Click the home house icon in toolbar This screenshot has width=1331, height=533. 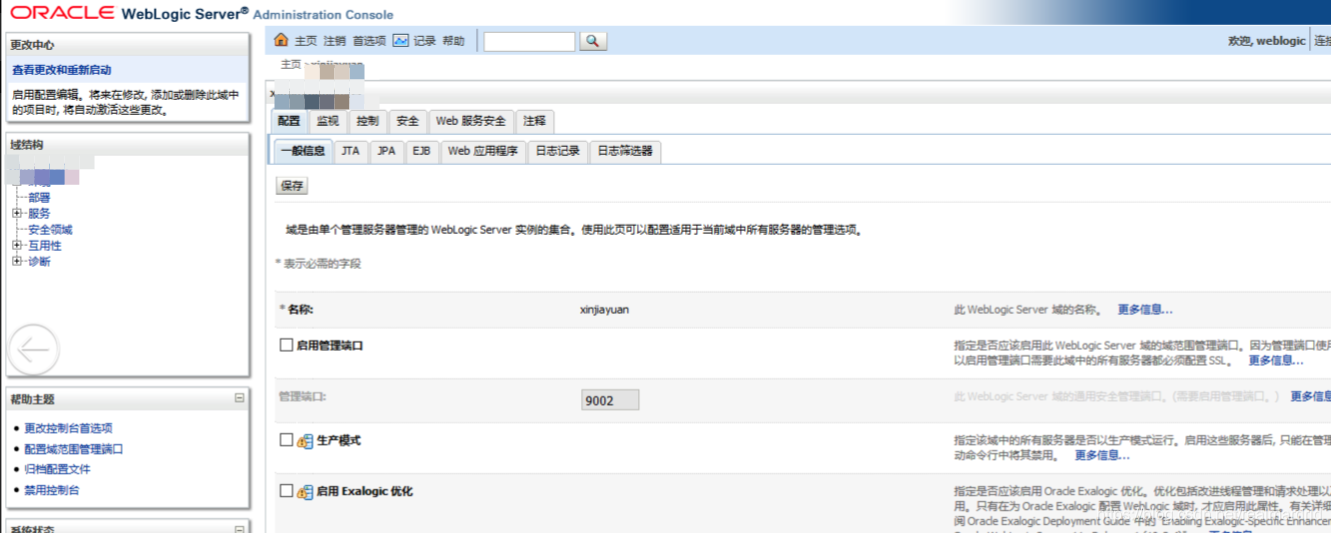tap(281, 40)
